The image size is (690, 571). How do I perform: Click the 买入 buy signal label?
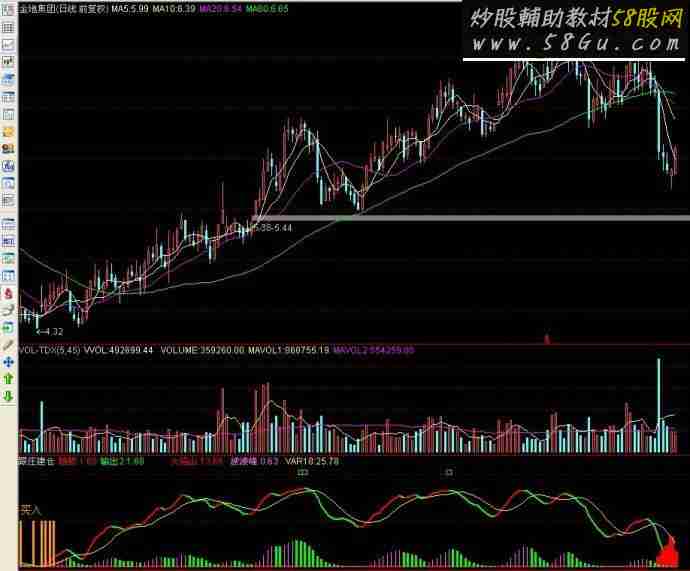pos(31,511)
